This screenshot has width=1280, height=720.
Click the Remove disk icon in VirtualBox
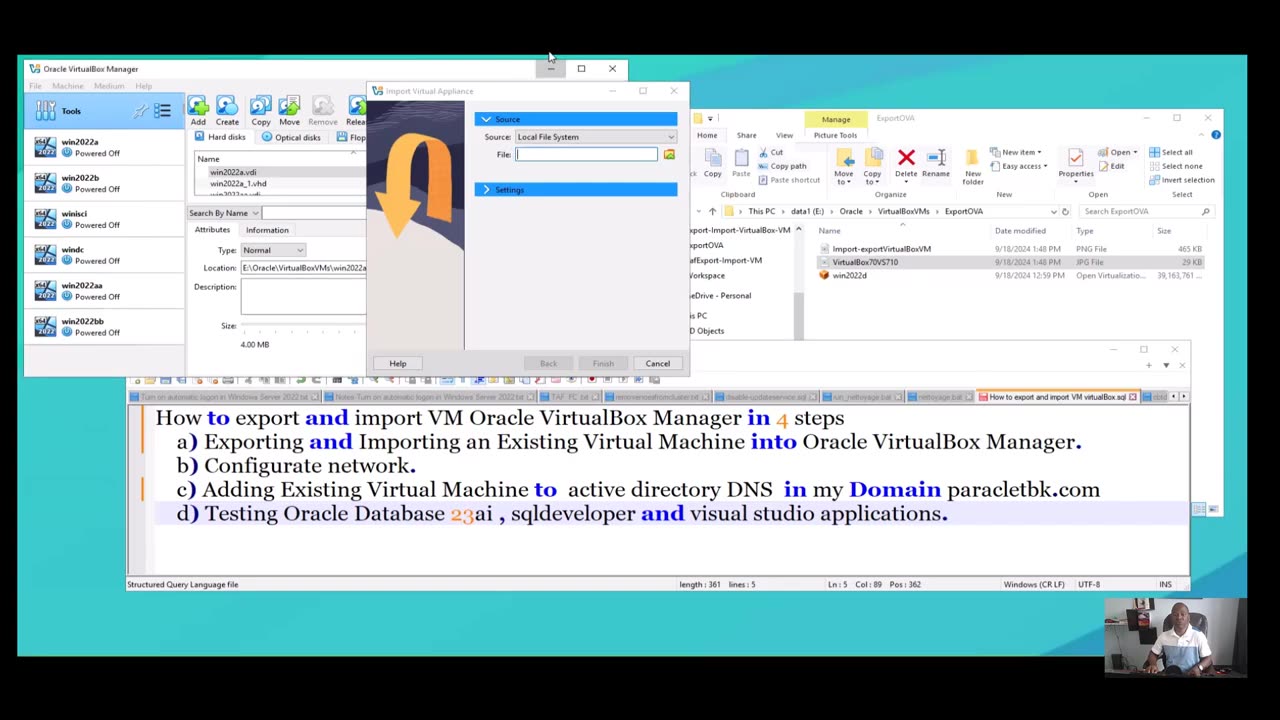point(322,106)
